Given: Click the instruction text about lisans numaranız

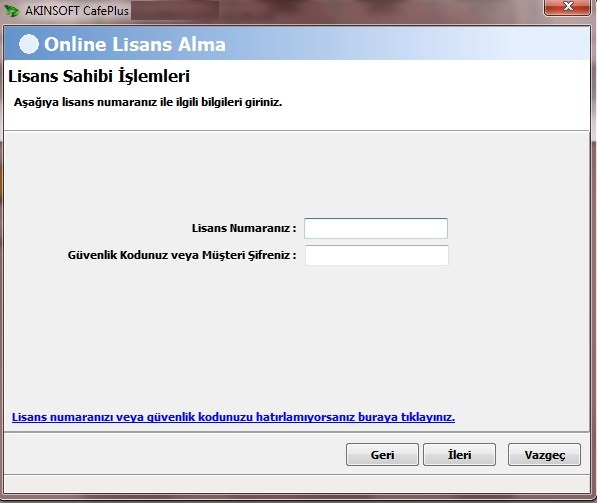Looking at the screenshot, I should click(148, 102).
